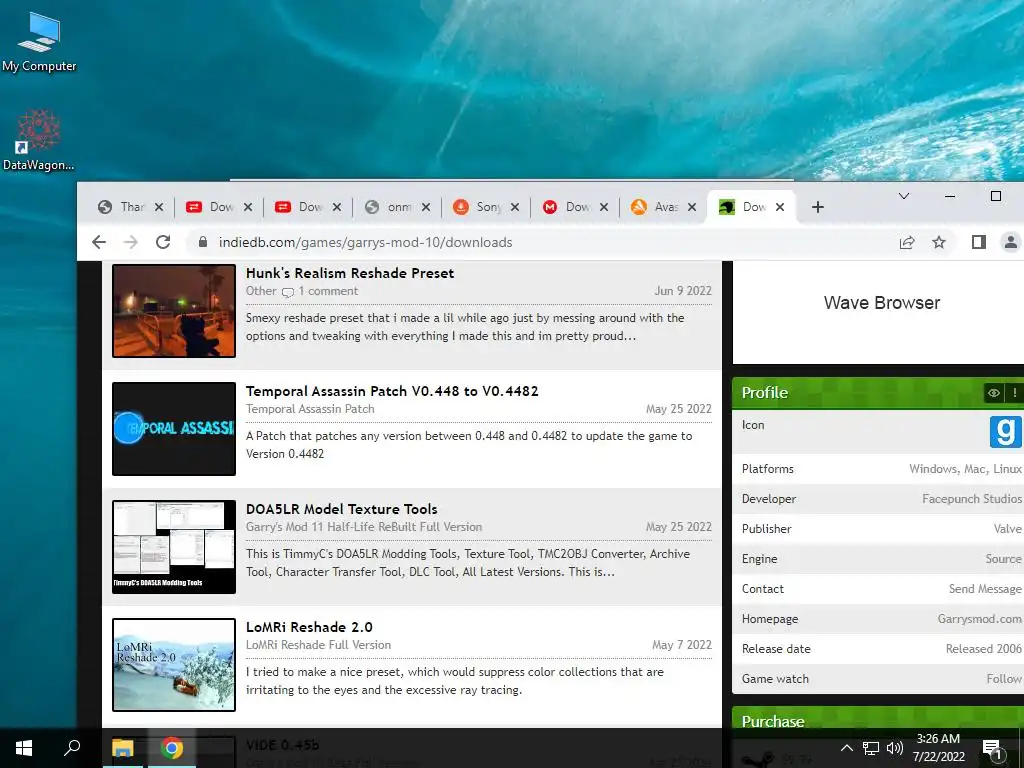Screen dimensions: 1024x768
Task: Open a new browser tab
Action: 818,207
